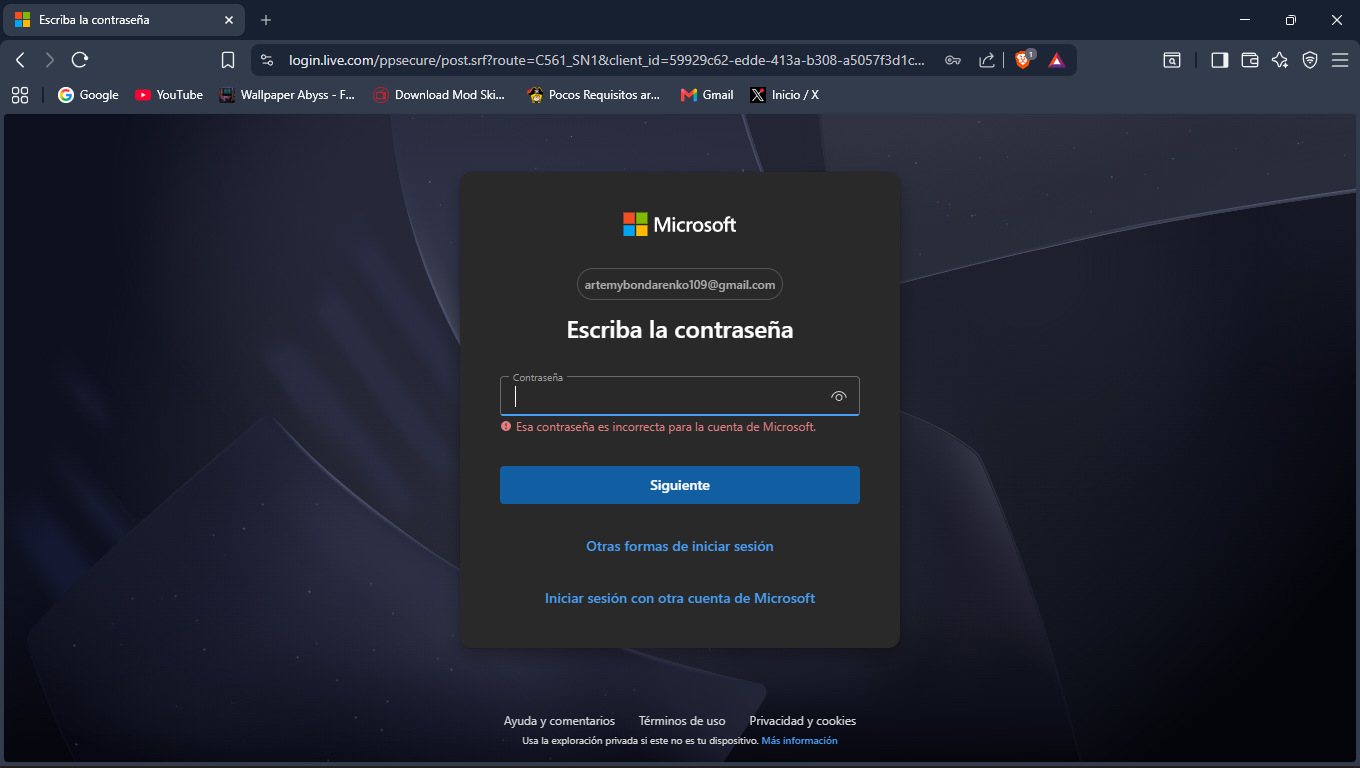Open the Brave Wallet icon
This screenshot has width=1360, height=768.
click(1249, 60)
